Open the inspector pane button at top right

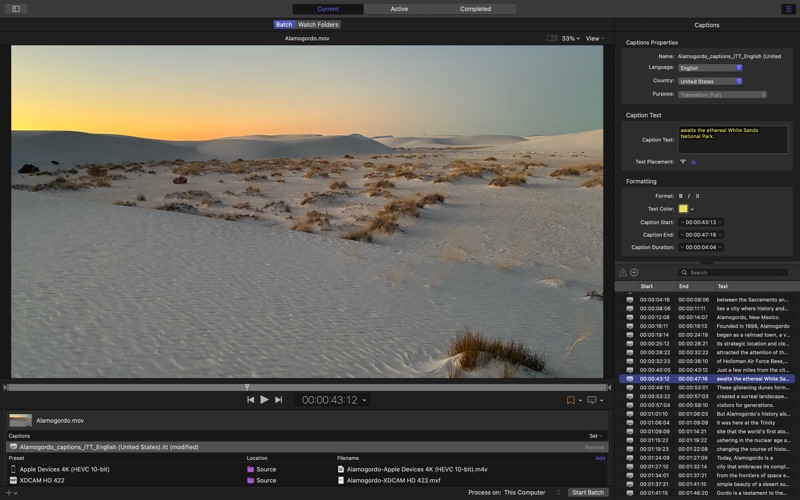click(788, 9)
